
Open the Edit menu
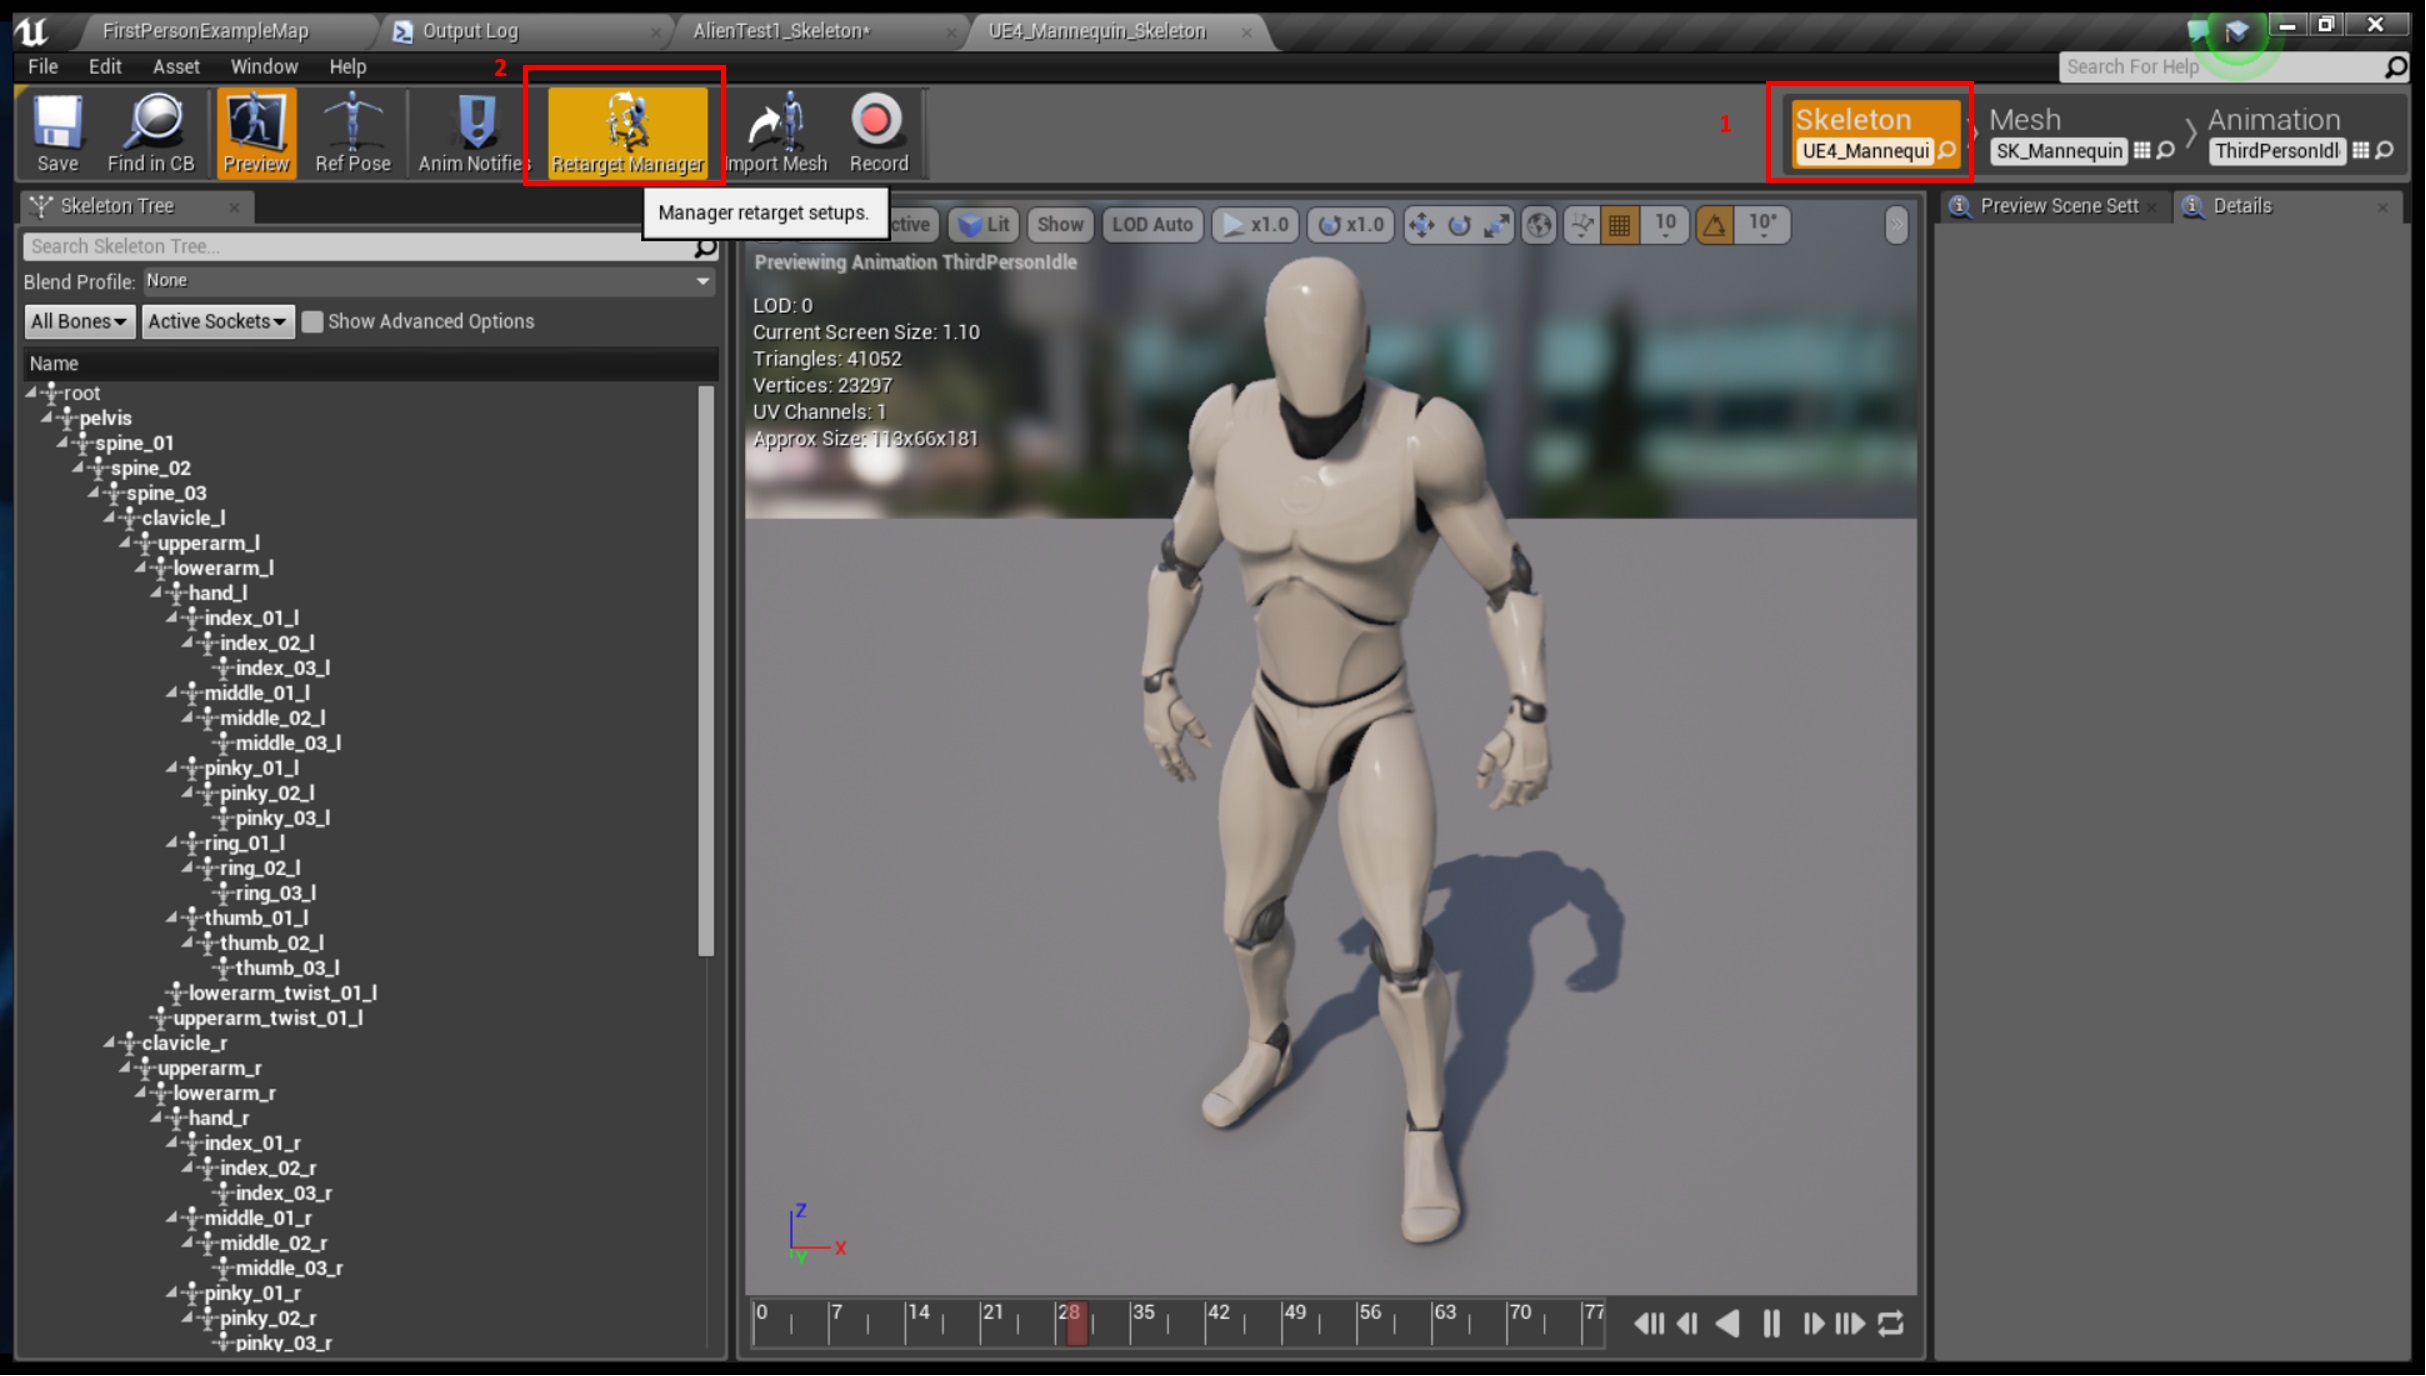105,67
